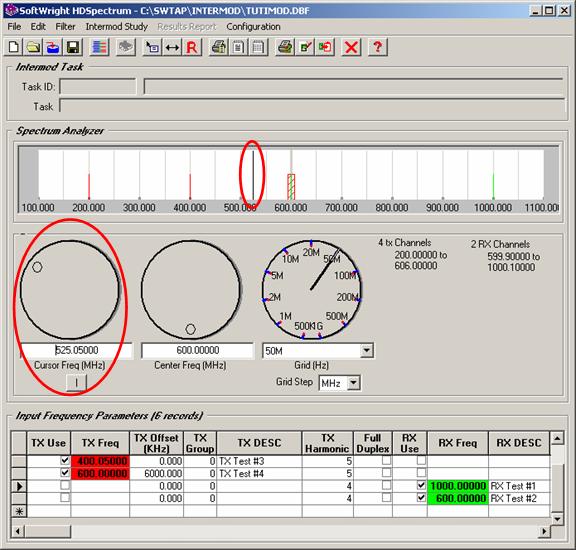Image resolution: width=576 pixels, height=550 pixels.
Task: Click the greyed-out gray toolbar icon
Action: pyautogui.click(x=126, y=47)
